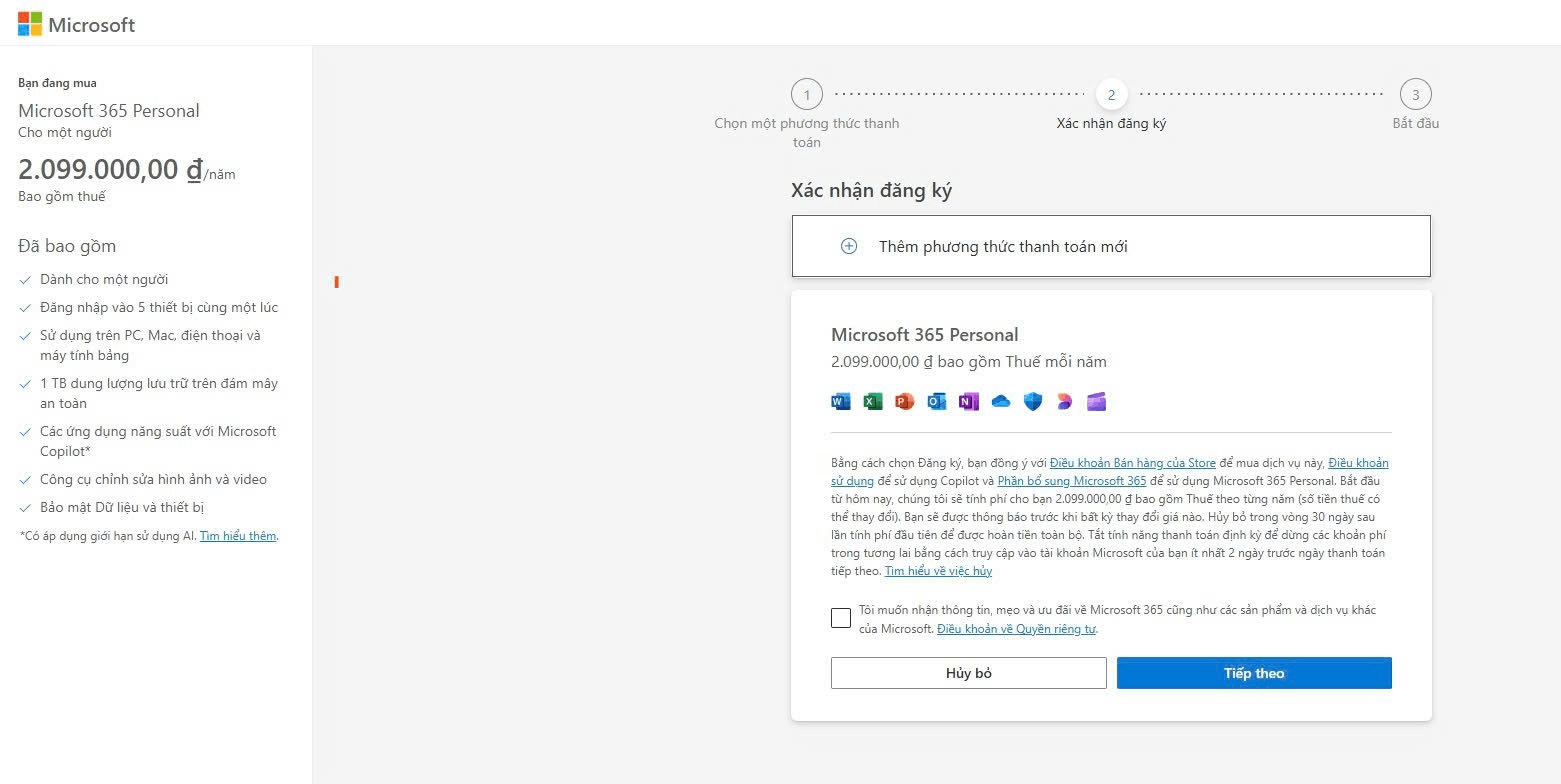The image size is (1561, 784).
Task: Click the Word app icon
Action: (x=841, y=402)
